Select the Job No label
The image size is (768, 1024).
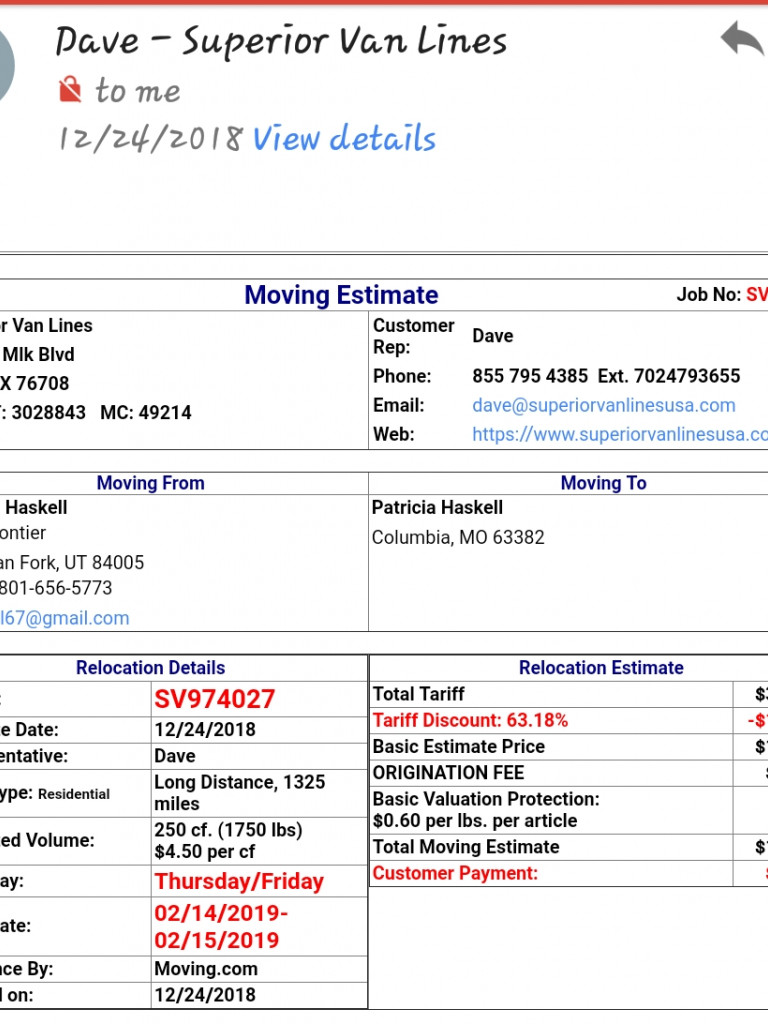[x=709, y=295]
